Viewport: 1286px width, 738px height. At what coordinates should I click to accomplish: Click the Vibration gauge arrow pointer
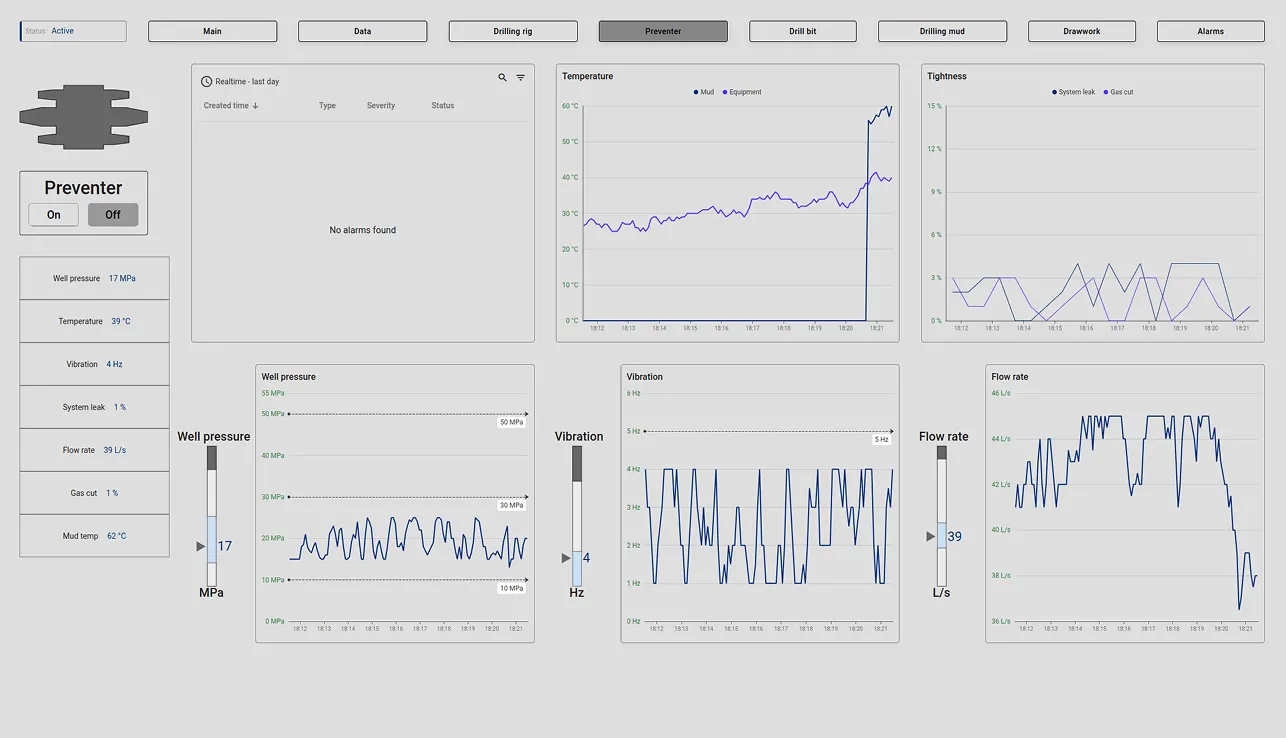coord(566,558)
